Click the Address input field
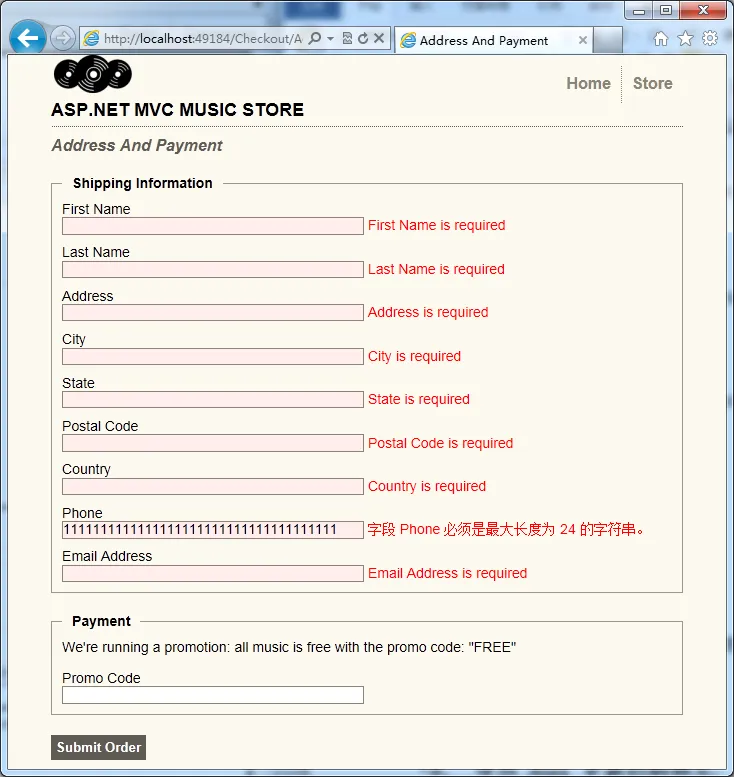 [x=213, y=313]
